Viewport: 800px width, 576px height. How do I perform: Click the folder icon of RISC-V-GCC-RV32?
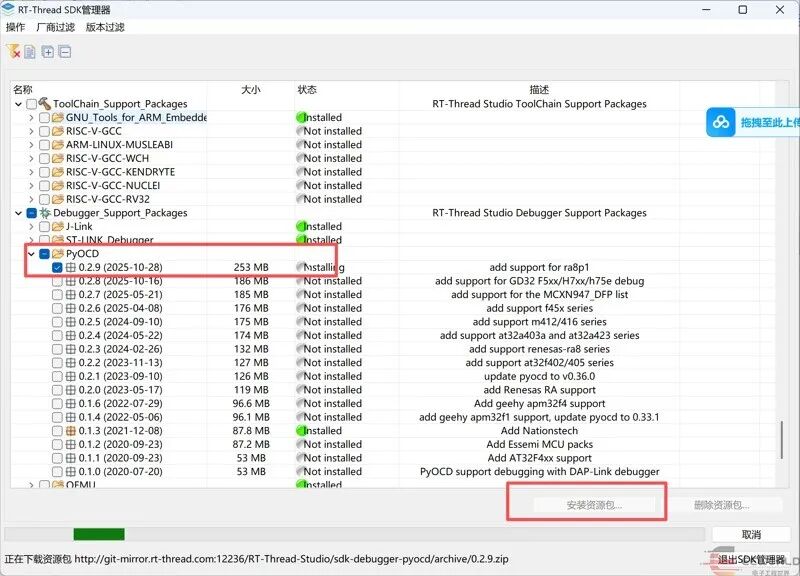(x=58, y=199)
